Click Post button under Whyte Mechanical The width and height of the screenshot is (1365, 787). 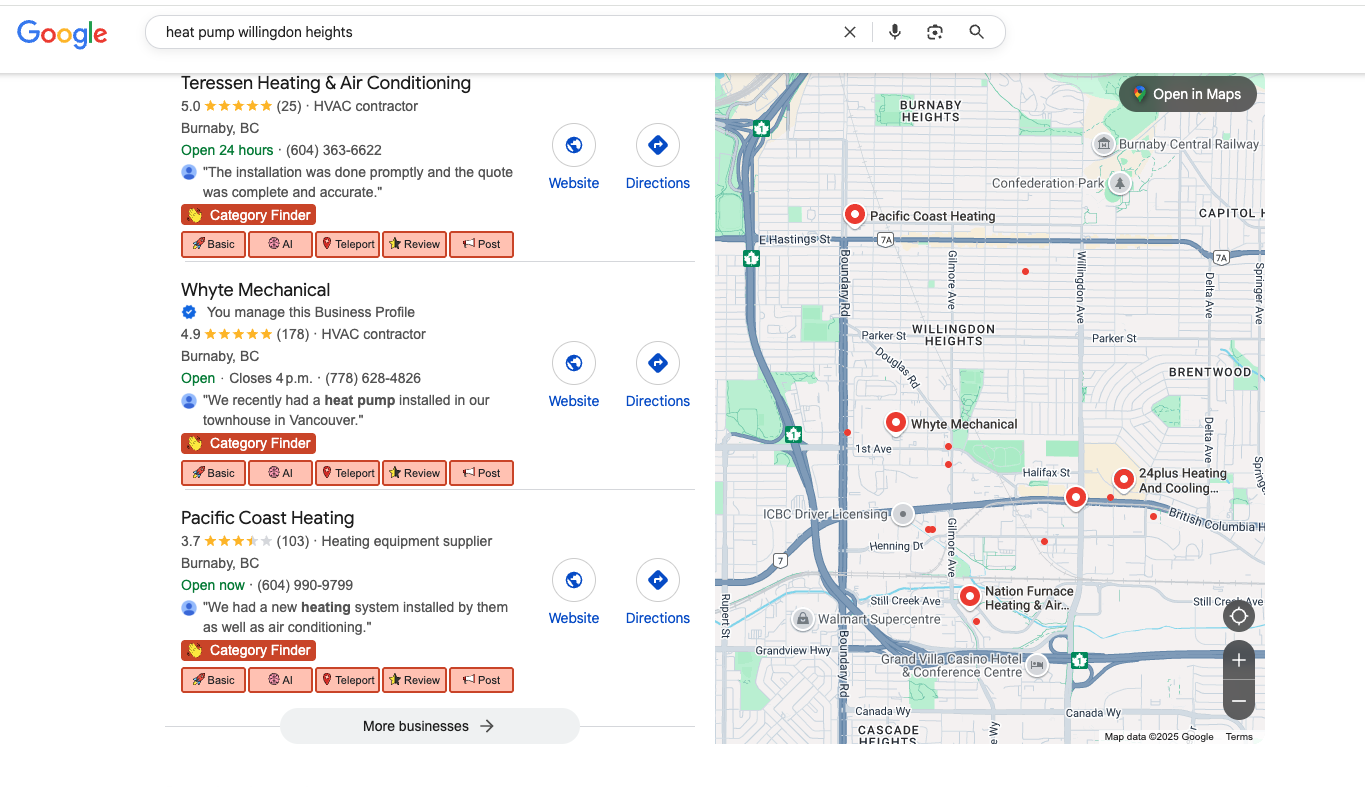[481, 473]
